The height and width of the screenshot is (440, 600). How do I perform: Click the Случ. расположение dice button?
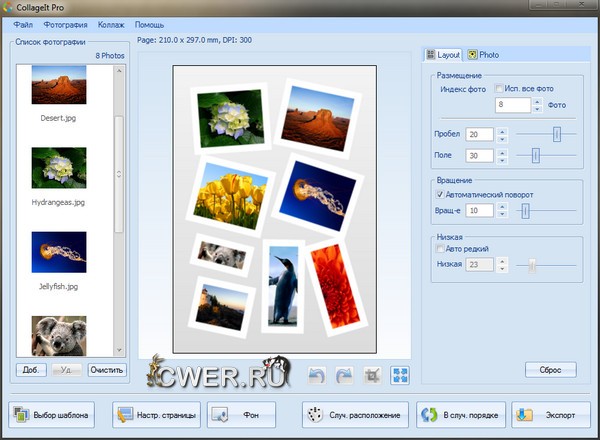click(x=355, y=414)
